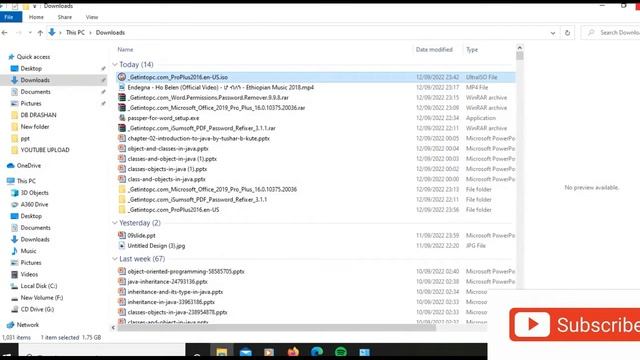Click the _Getintopc.com_ProPlus2016.en-US folder icon

pyautogui.click(x=122, y=210)
